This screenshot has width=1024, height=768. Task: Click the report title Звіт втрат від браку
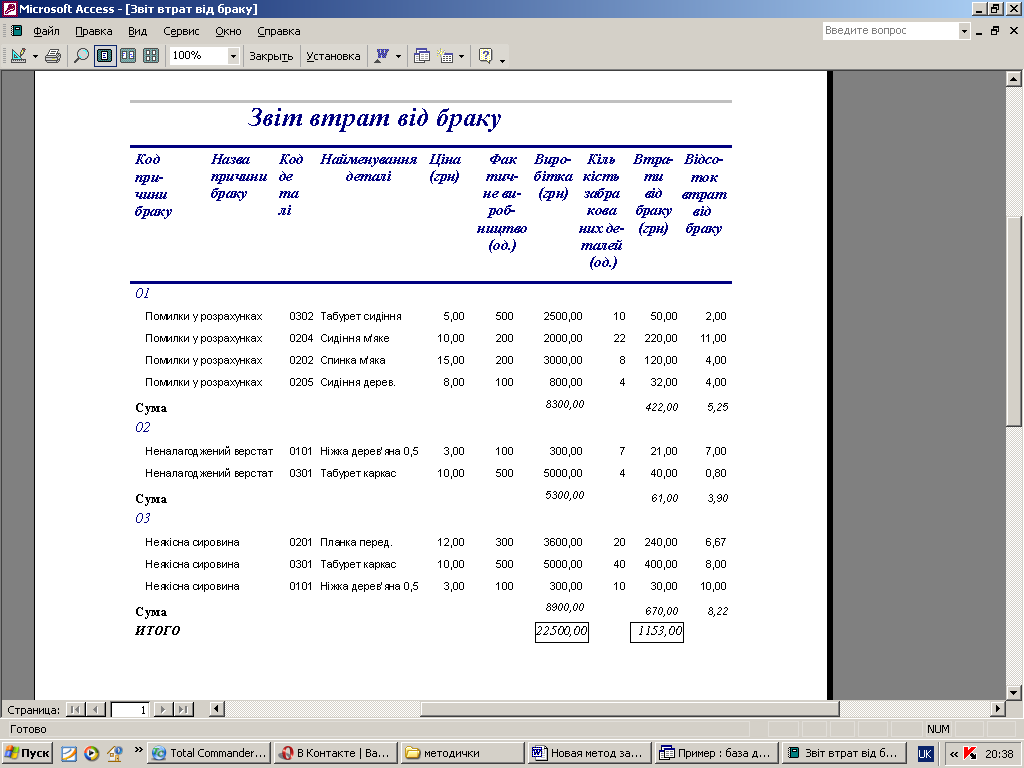coord(374,118)
